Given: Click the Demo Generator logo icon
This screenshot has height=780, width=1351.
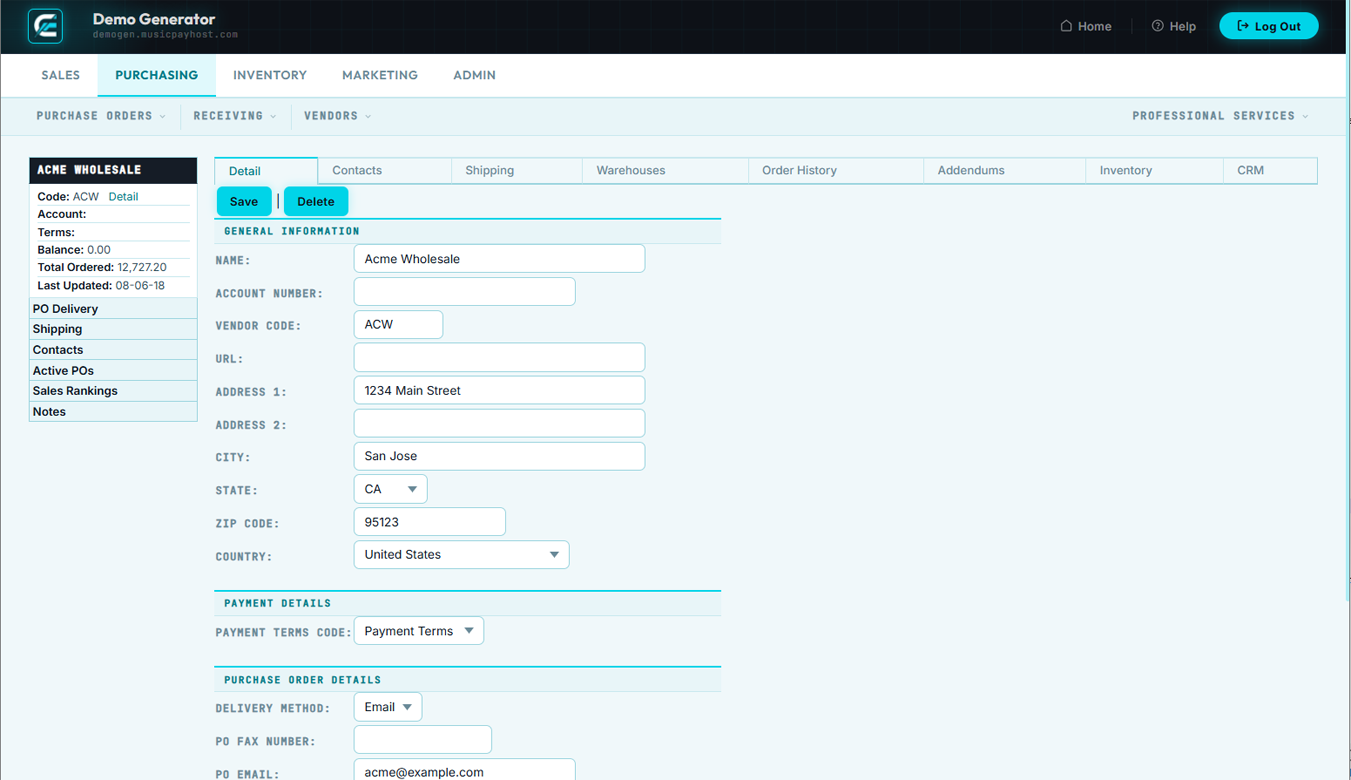Looking at the screenshot, I should point(45,26).
